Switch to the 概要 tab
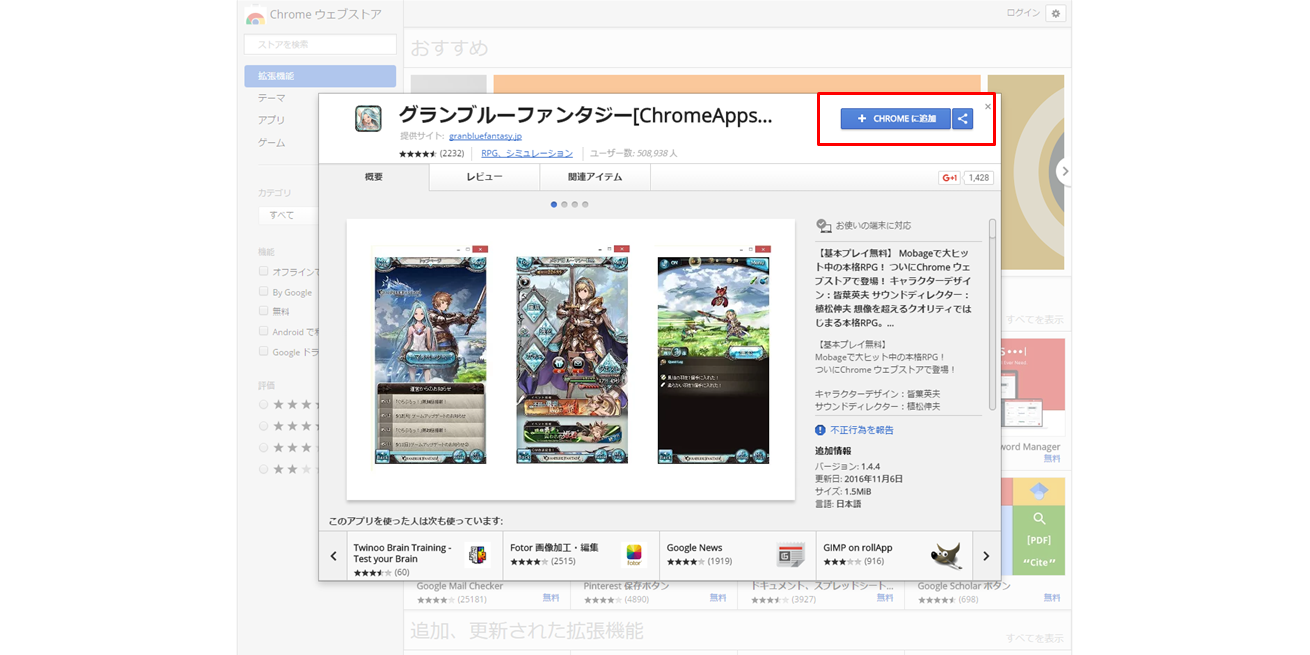The height and width of the screenshot is (655, 1310). (374, 177)
